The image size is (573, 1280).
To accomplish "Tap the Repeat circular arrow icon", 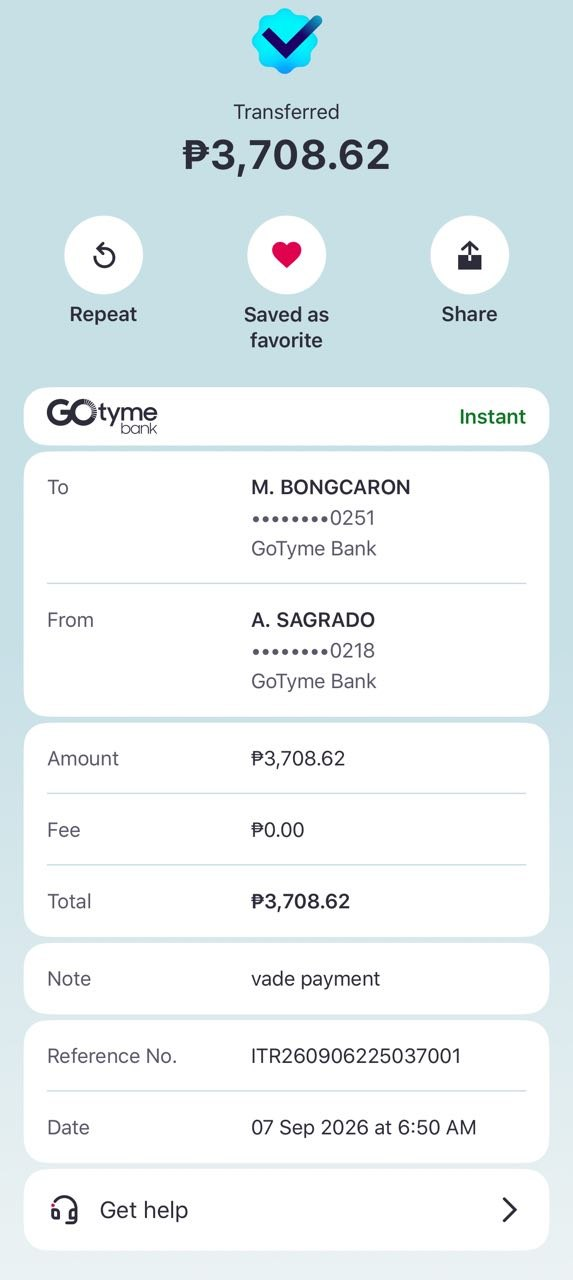I will [104, 256].
